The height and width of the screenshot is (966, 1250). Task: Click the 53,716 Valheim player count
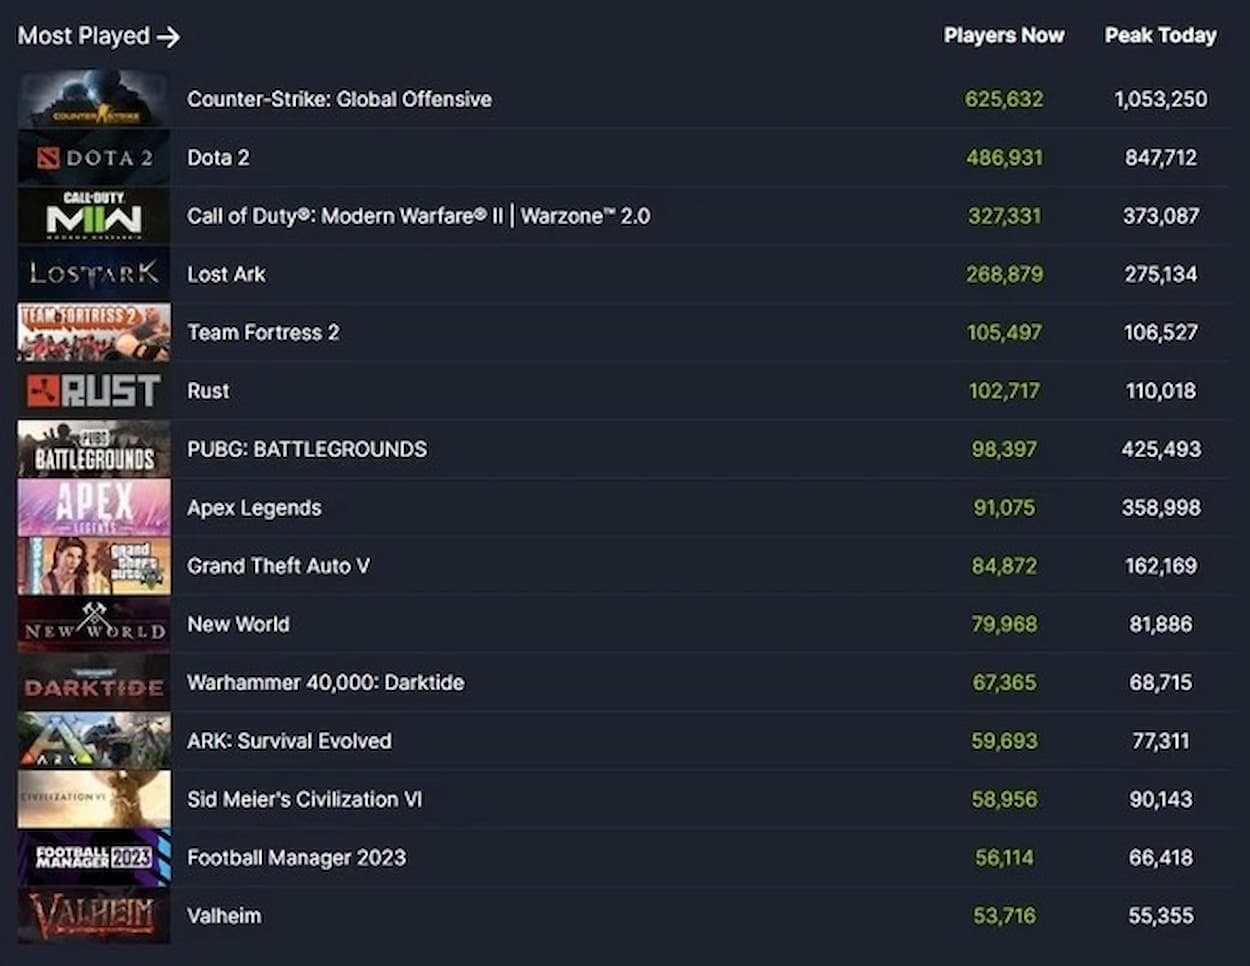coord(1004,915)
